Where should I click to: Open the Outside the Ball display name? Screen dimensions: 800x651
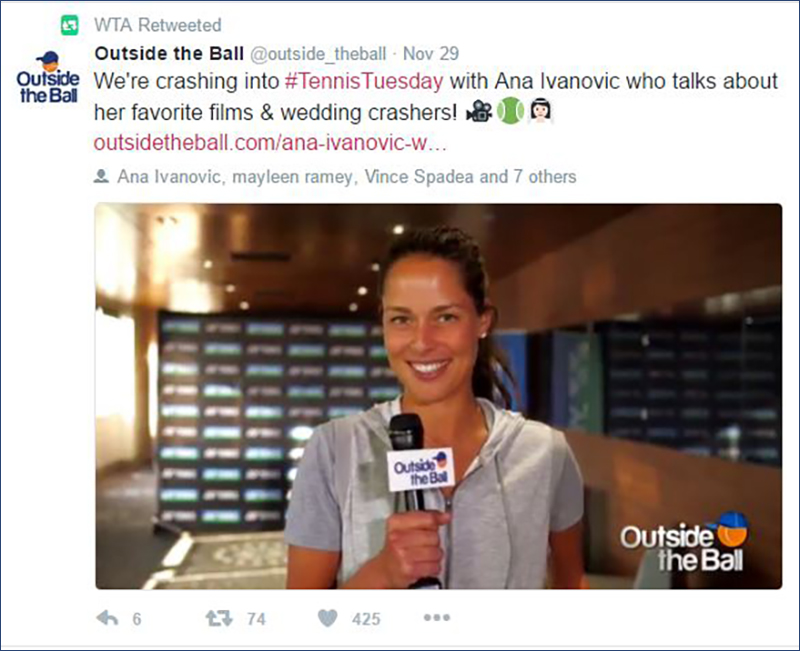169,53
